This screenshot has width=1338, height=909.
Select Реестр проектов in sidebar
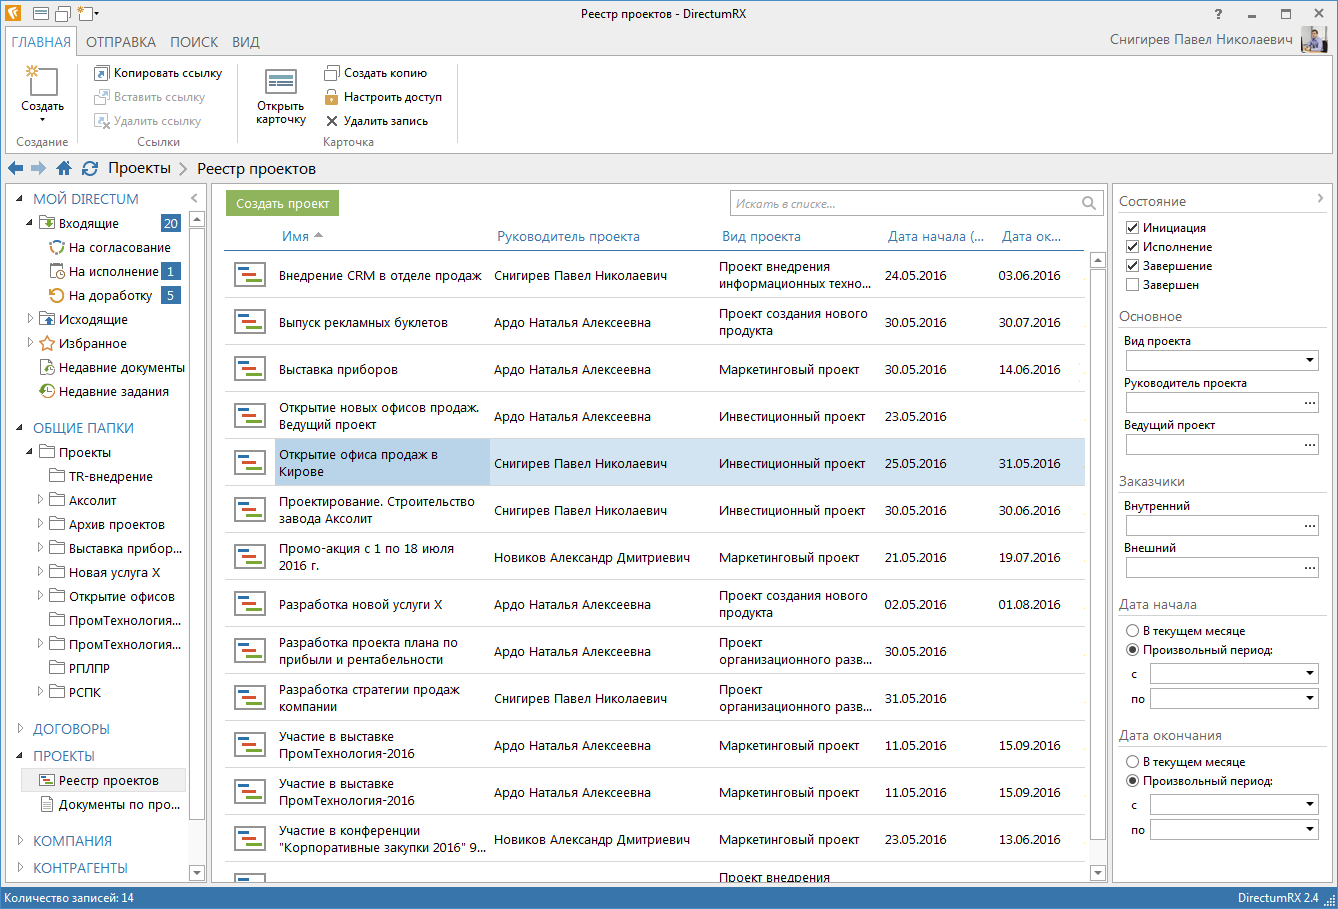tap(103, 780)
